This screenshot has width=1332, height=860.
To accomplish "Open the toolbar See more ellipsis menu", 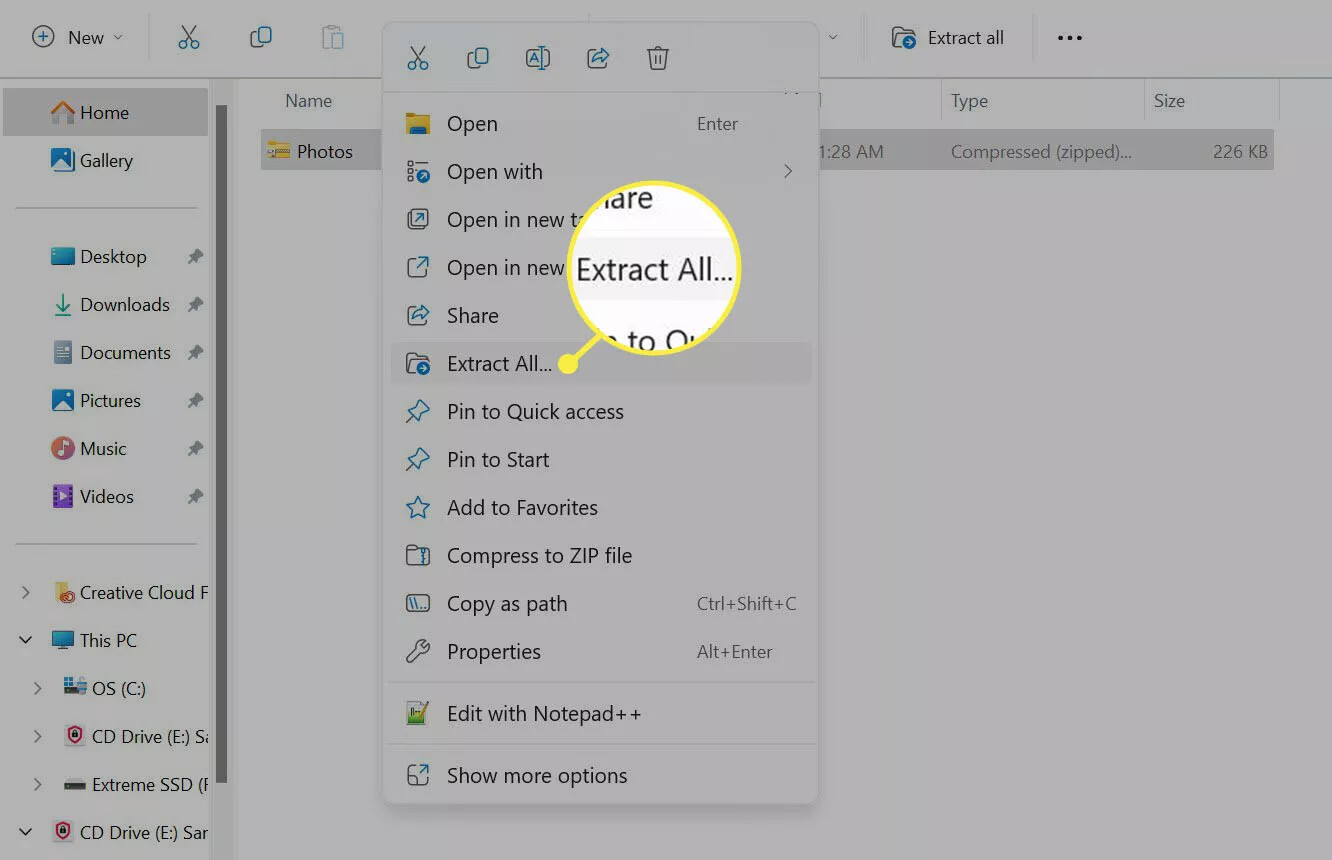I will 1070,38.
